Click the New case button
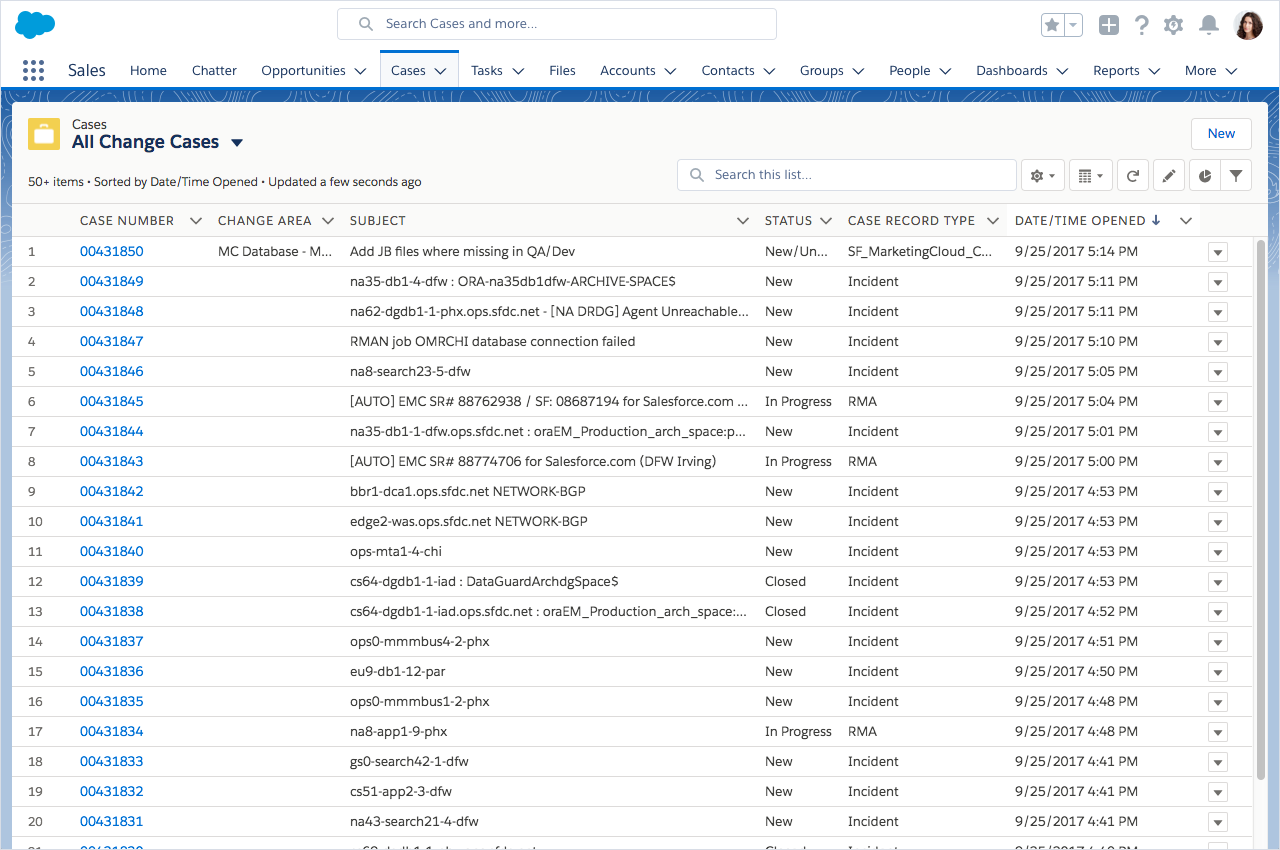This screenshot has width=1280, height=850. (x=1221, y=134)
